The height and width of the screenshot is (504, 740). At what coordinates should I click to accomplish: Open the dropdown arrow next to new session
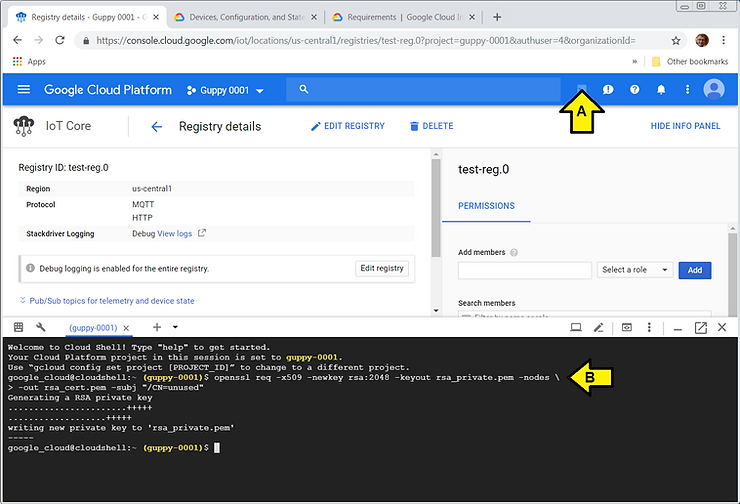(x=175, y=327)
